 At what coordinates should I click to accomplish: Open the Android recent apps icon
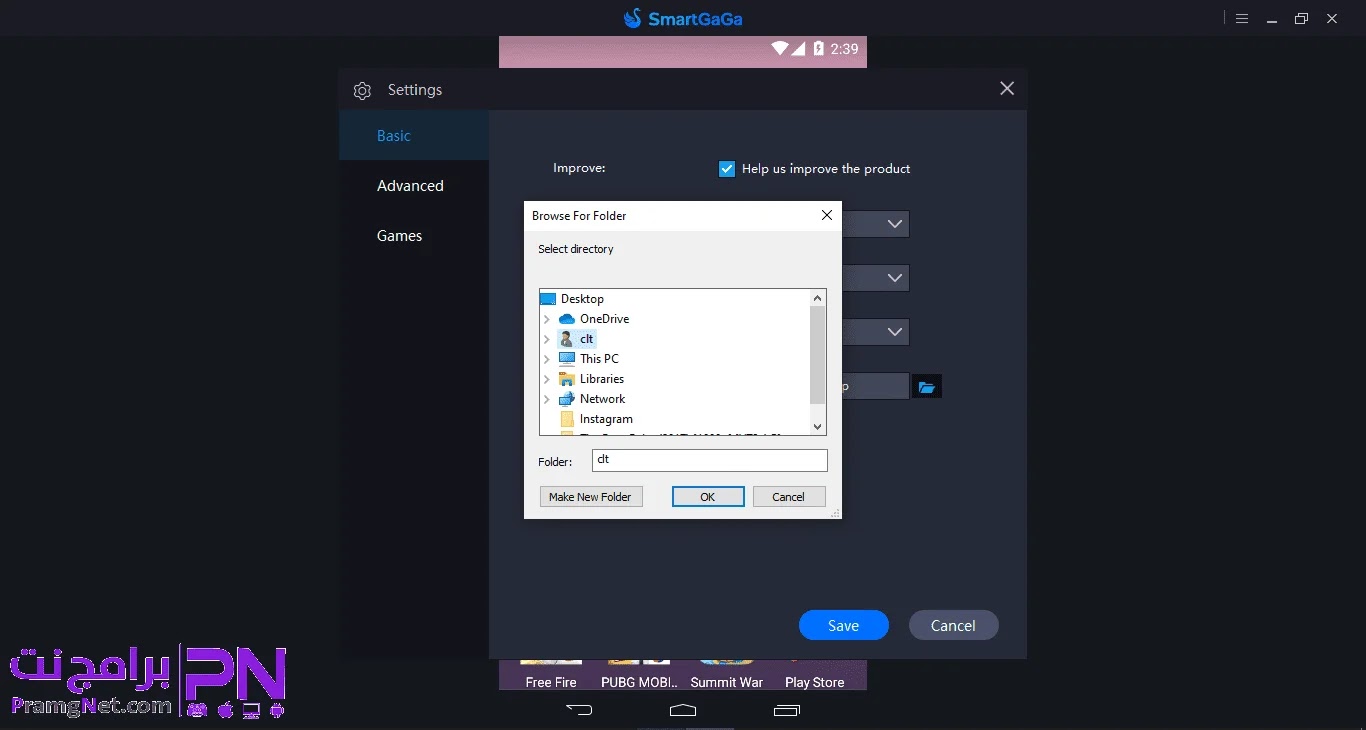[x=787, y=710]
